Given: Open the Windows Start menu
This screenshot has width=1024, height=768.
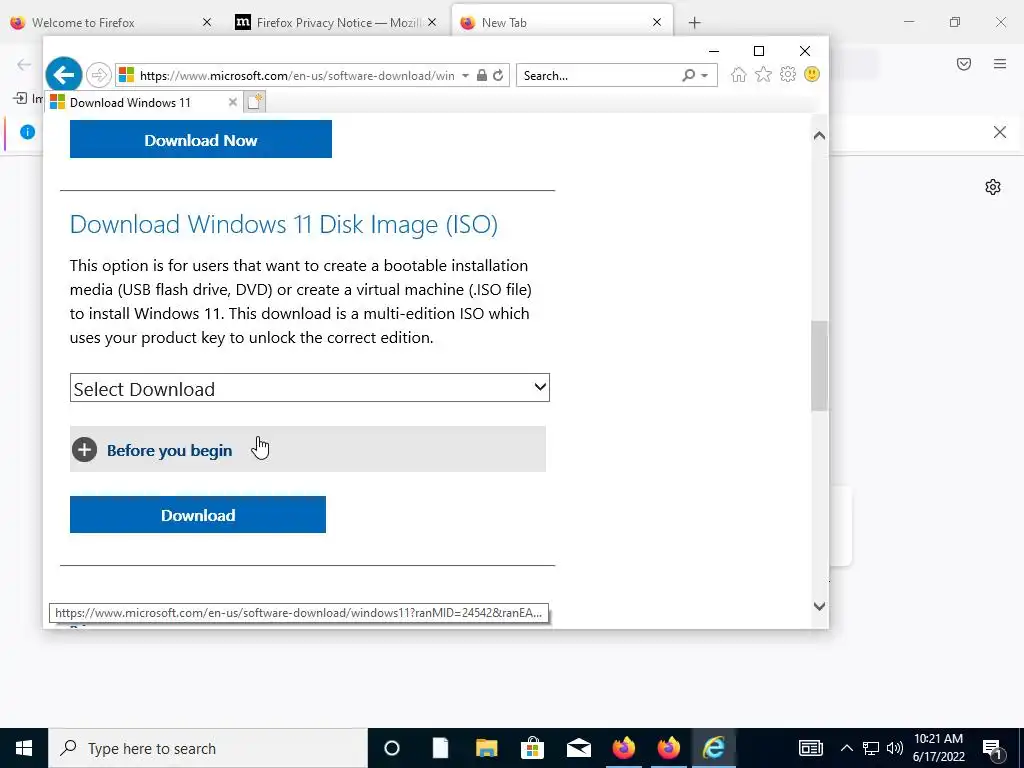Looking at the screenshot, I should pos(24,748).
